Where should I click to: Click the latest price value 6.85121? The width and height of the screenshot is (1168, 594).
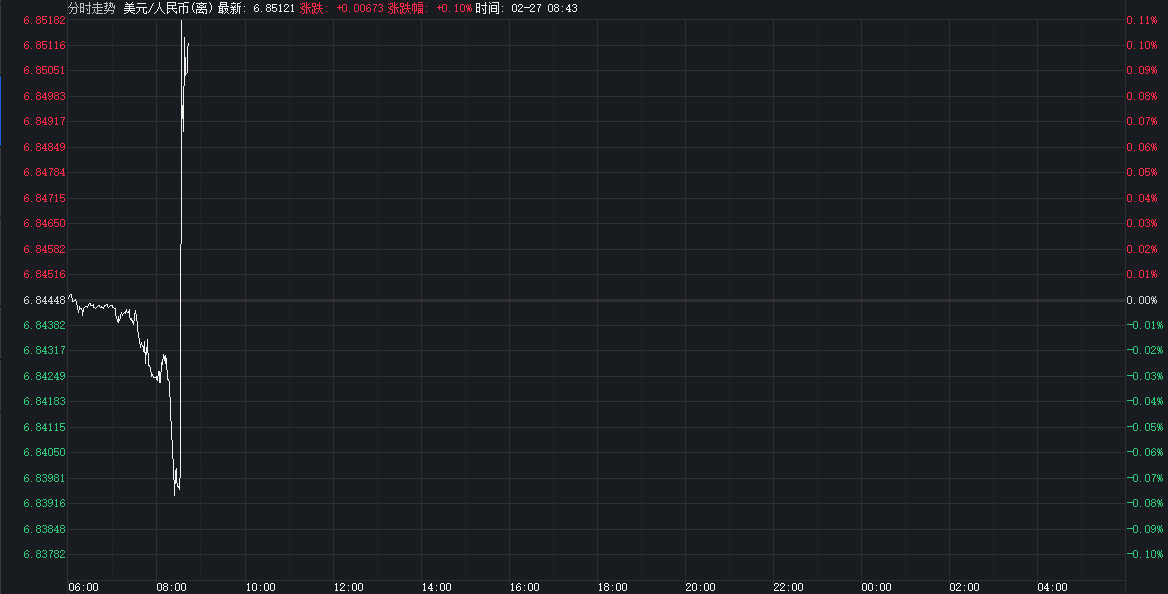(273, 8)
